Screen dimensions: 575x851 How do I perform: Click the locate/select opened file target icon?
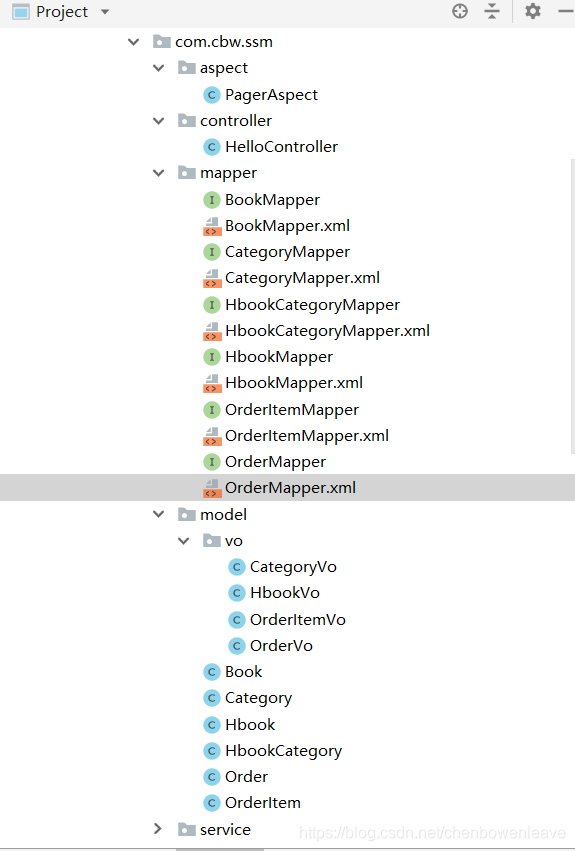click(460, 11)
